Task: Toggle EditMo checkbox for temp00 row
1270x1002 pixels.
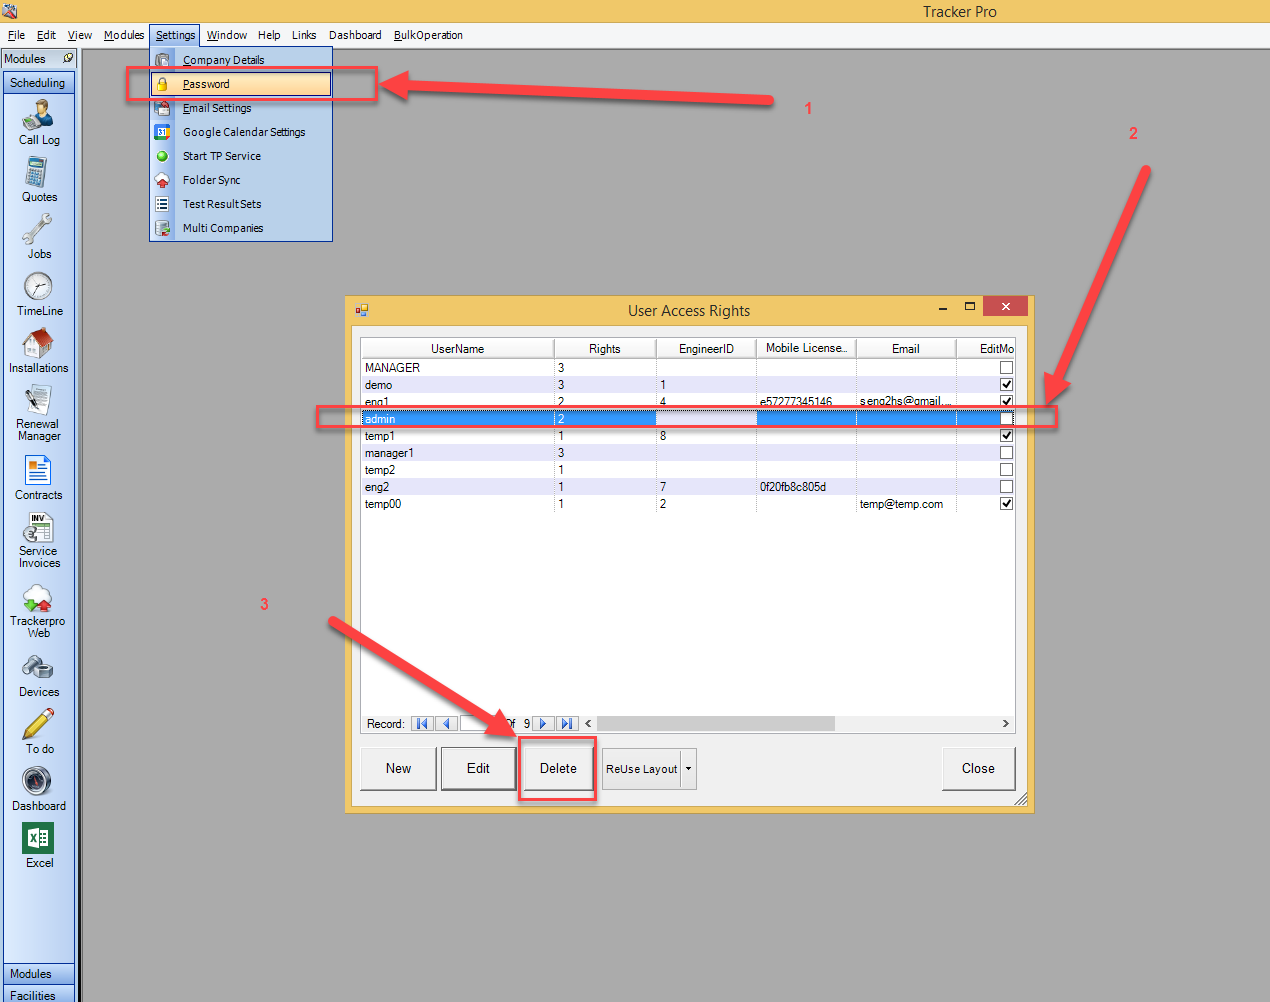Action: tap(1006, 504)
